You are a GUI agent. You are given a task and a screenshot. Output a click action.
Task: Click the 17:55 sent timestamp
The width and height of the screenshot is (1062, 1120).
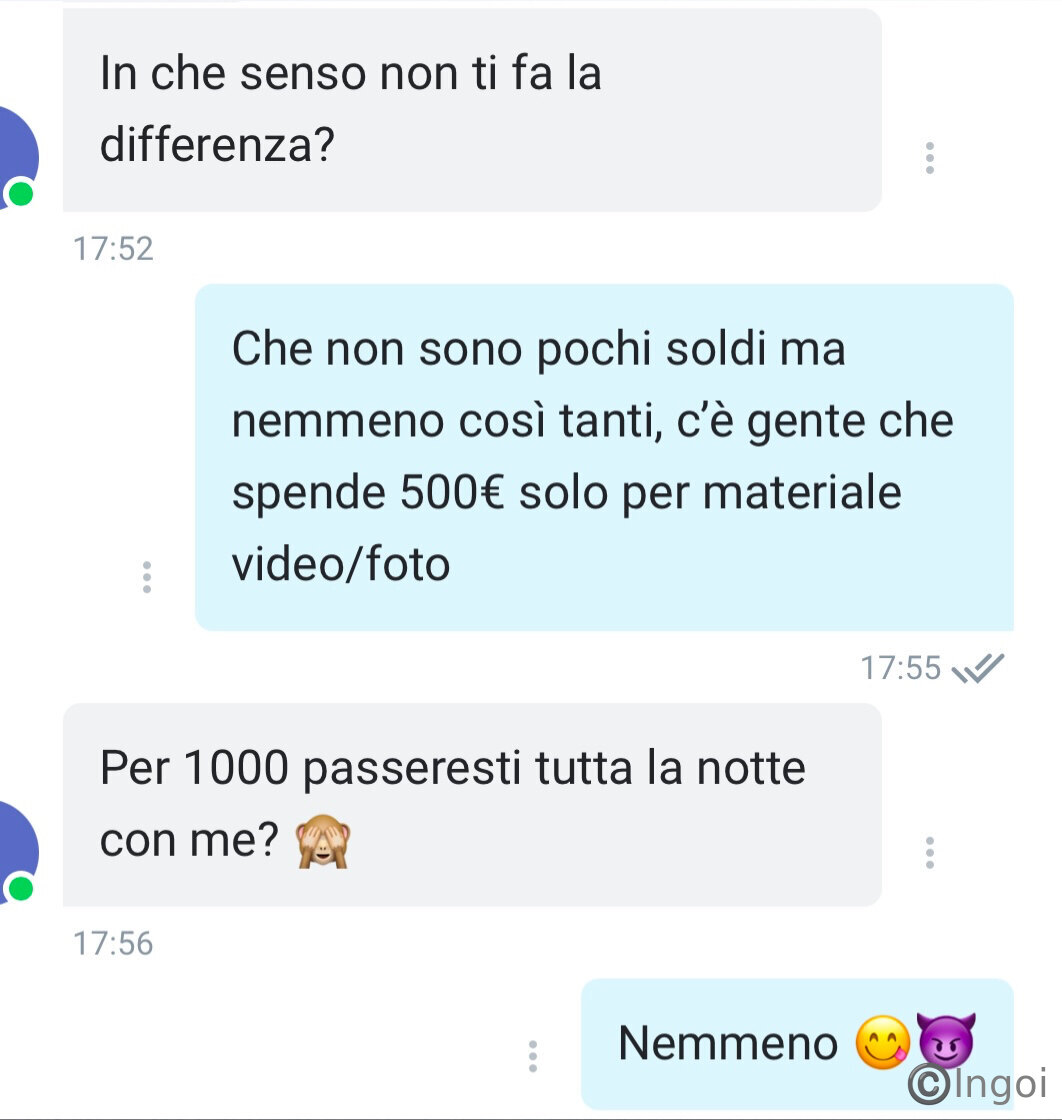pos(901,669)
